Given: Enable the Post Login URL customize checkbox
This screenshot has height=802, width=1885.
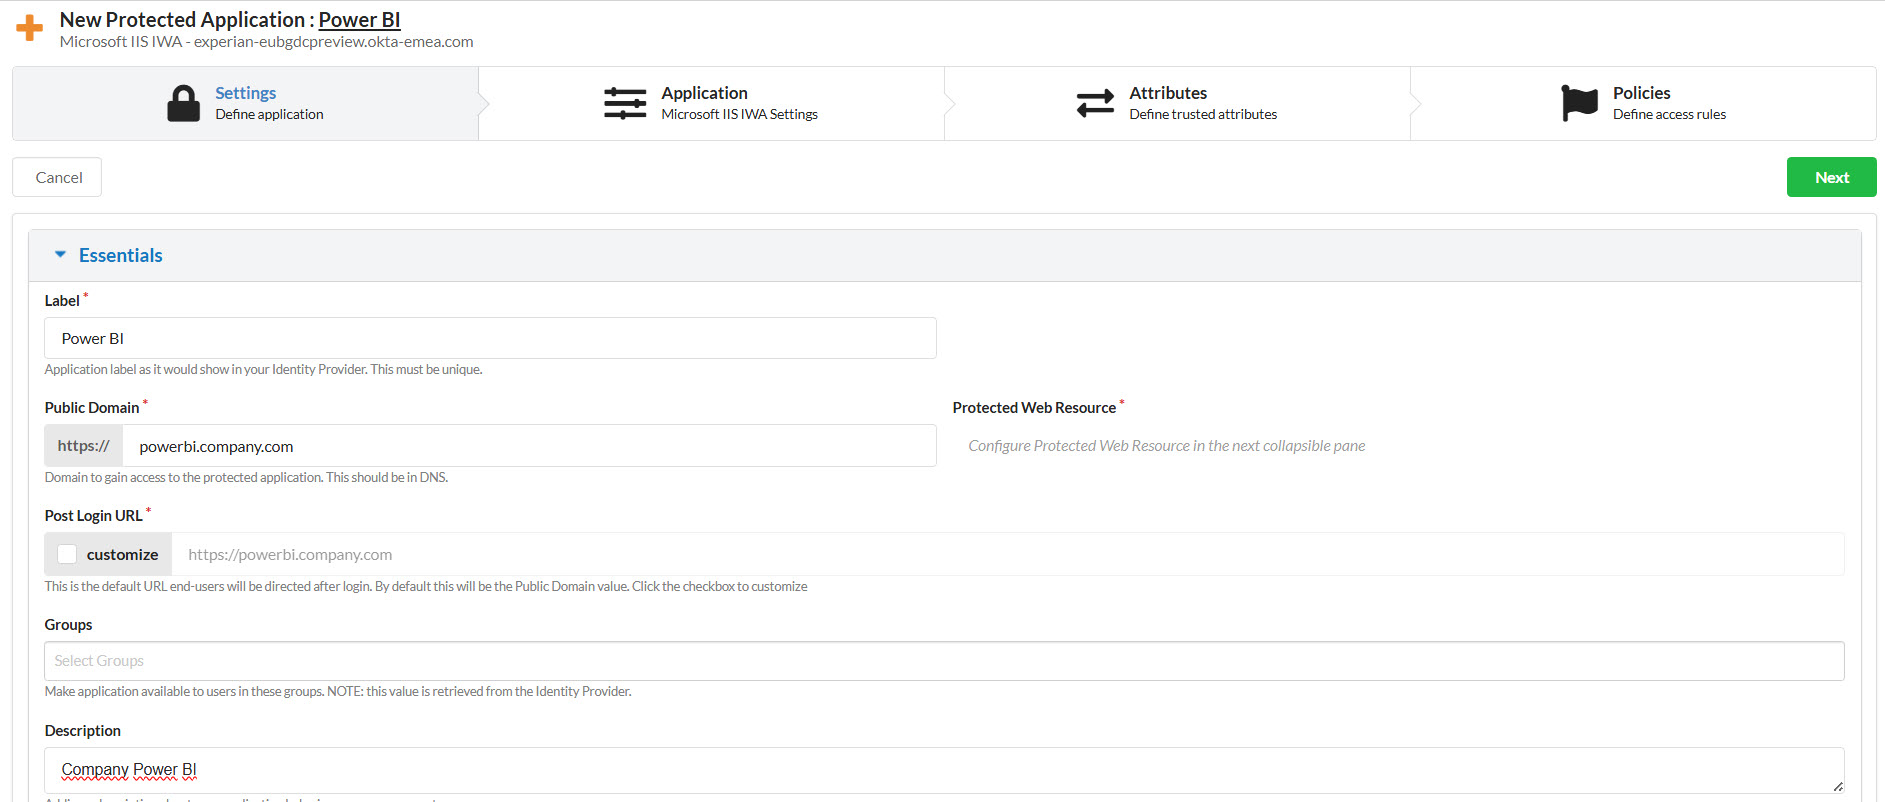Looking at the screenshot, I should point(67,554).
